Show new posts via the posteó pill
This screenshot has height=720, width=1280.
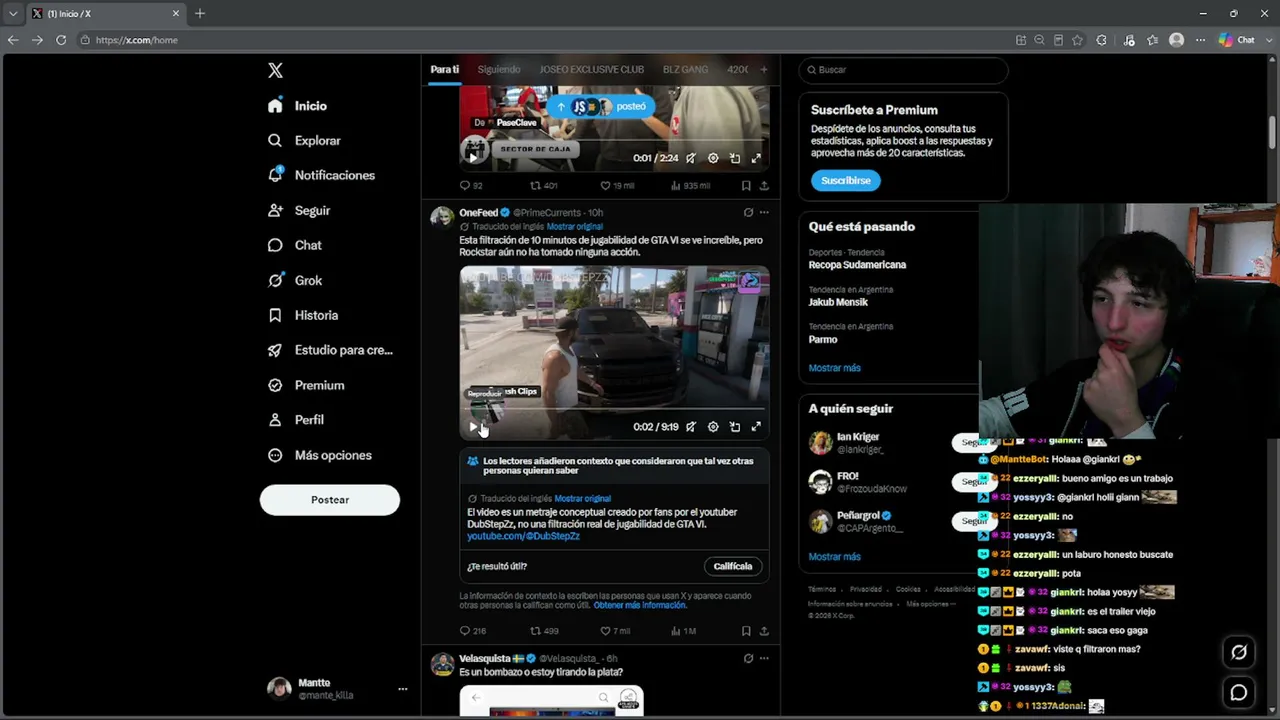[601, 107]
